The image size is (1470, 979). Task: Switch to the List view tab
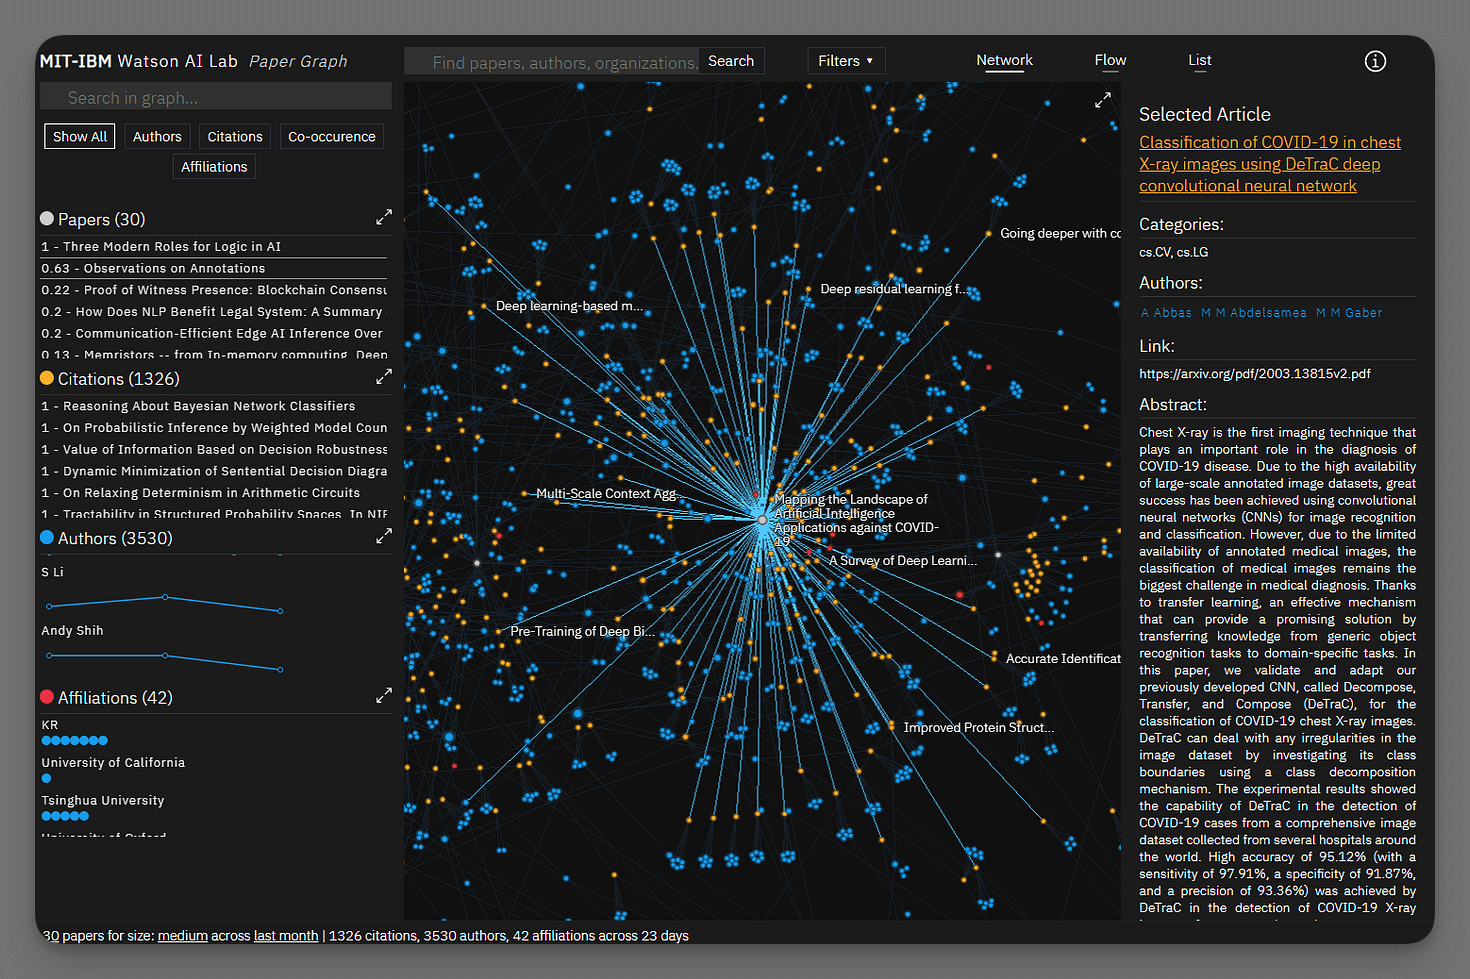click(1199, 60)
